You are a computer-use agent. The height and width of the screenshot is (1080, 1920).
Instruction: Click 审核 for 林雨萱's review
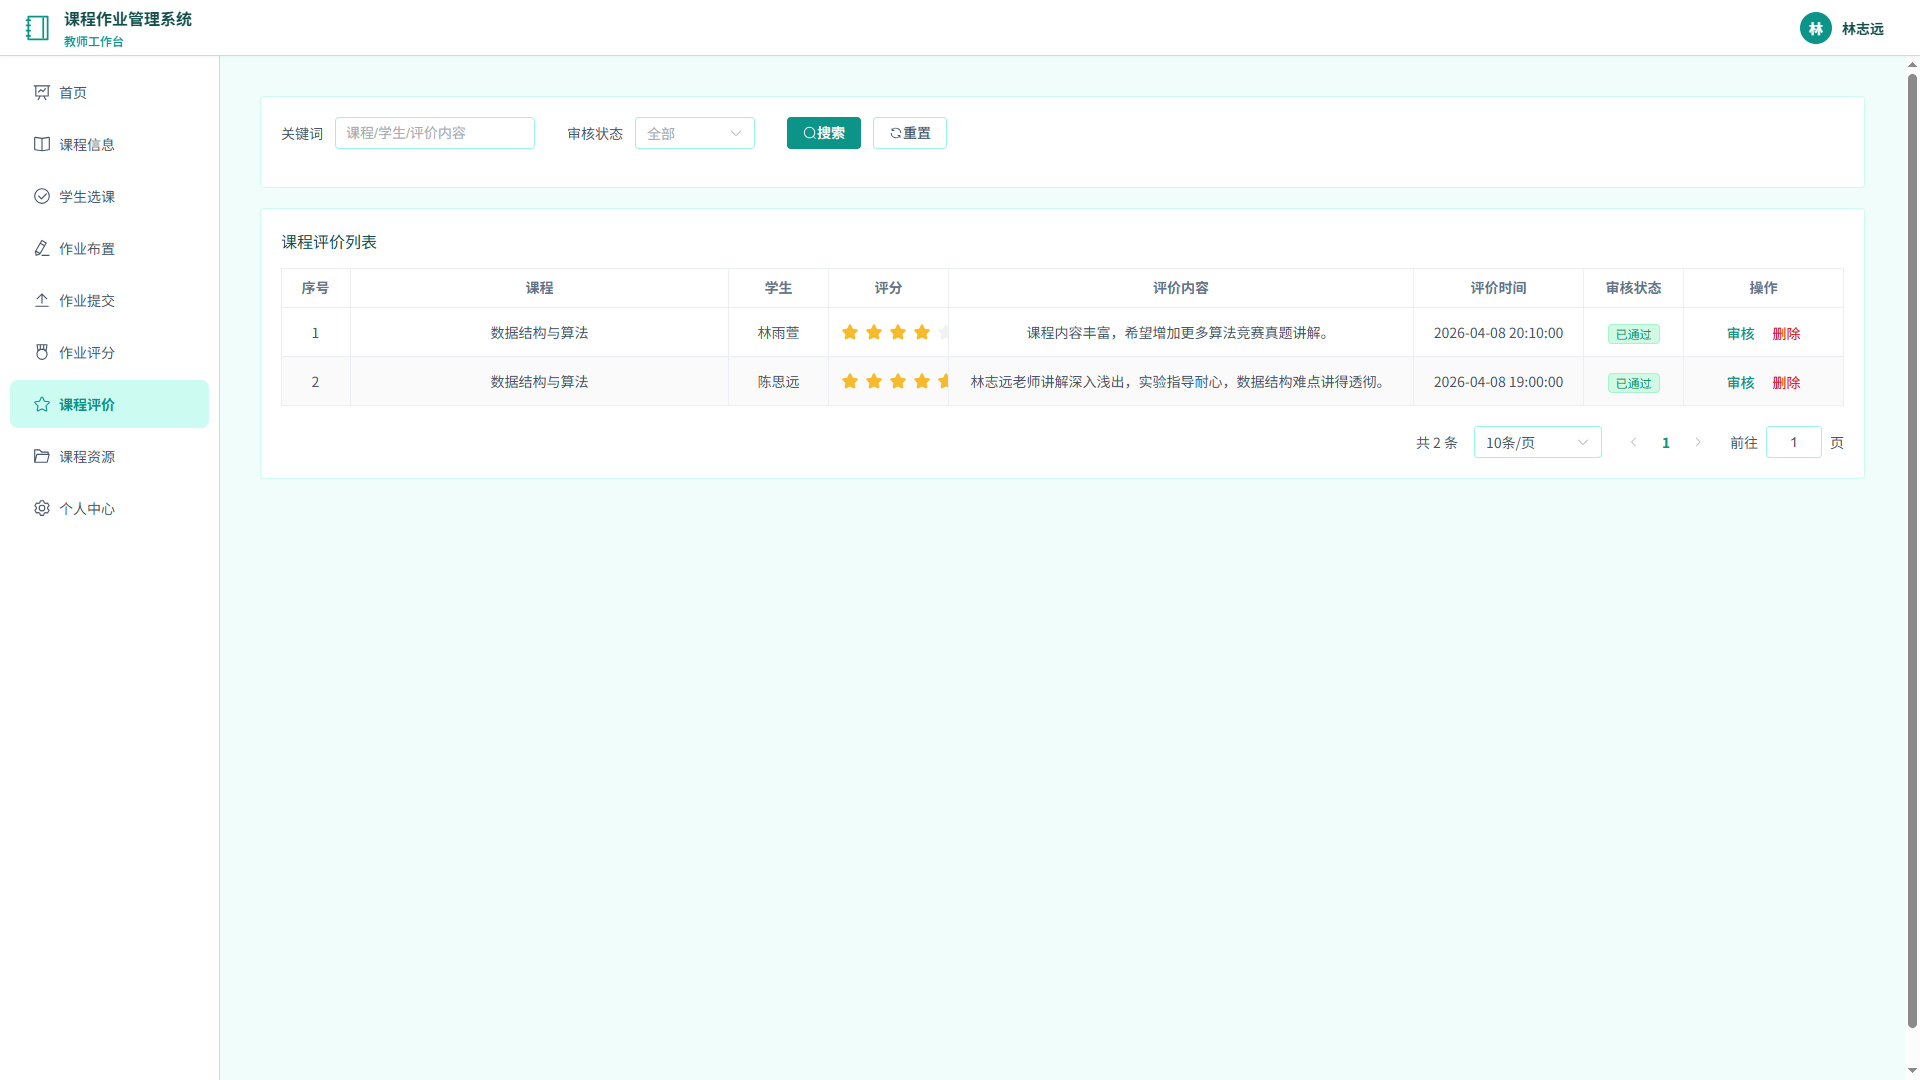point(1741,333)
